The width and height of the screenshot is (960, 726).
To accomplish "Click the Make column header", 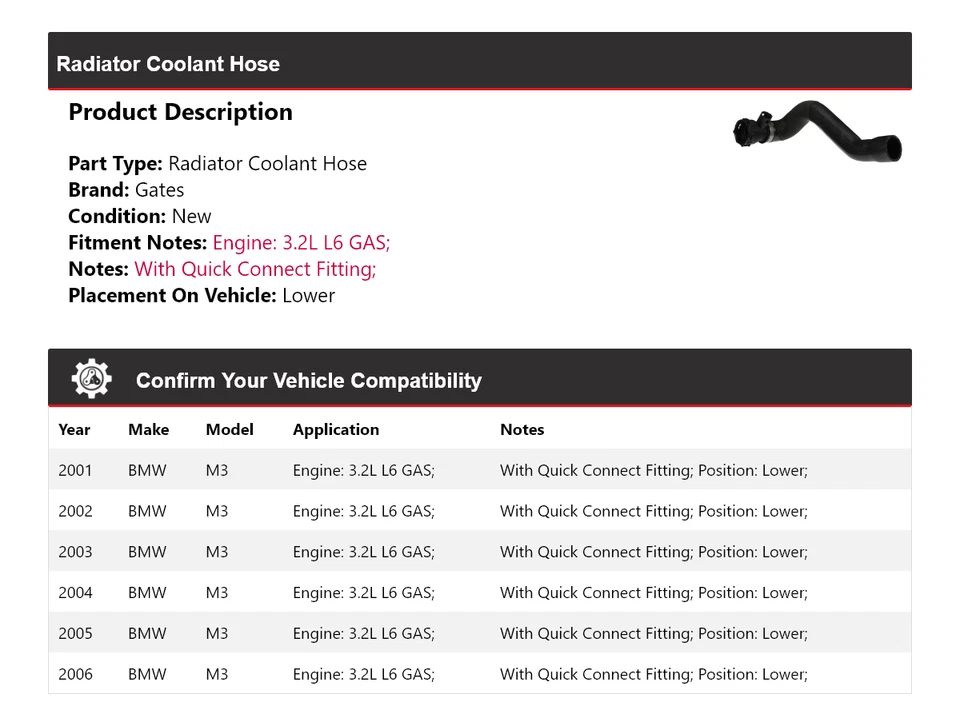I will 148,429.
